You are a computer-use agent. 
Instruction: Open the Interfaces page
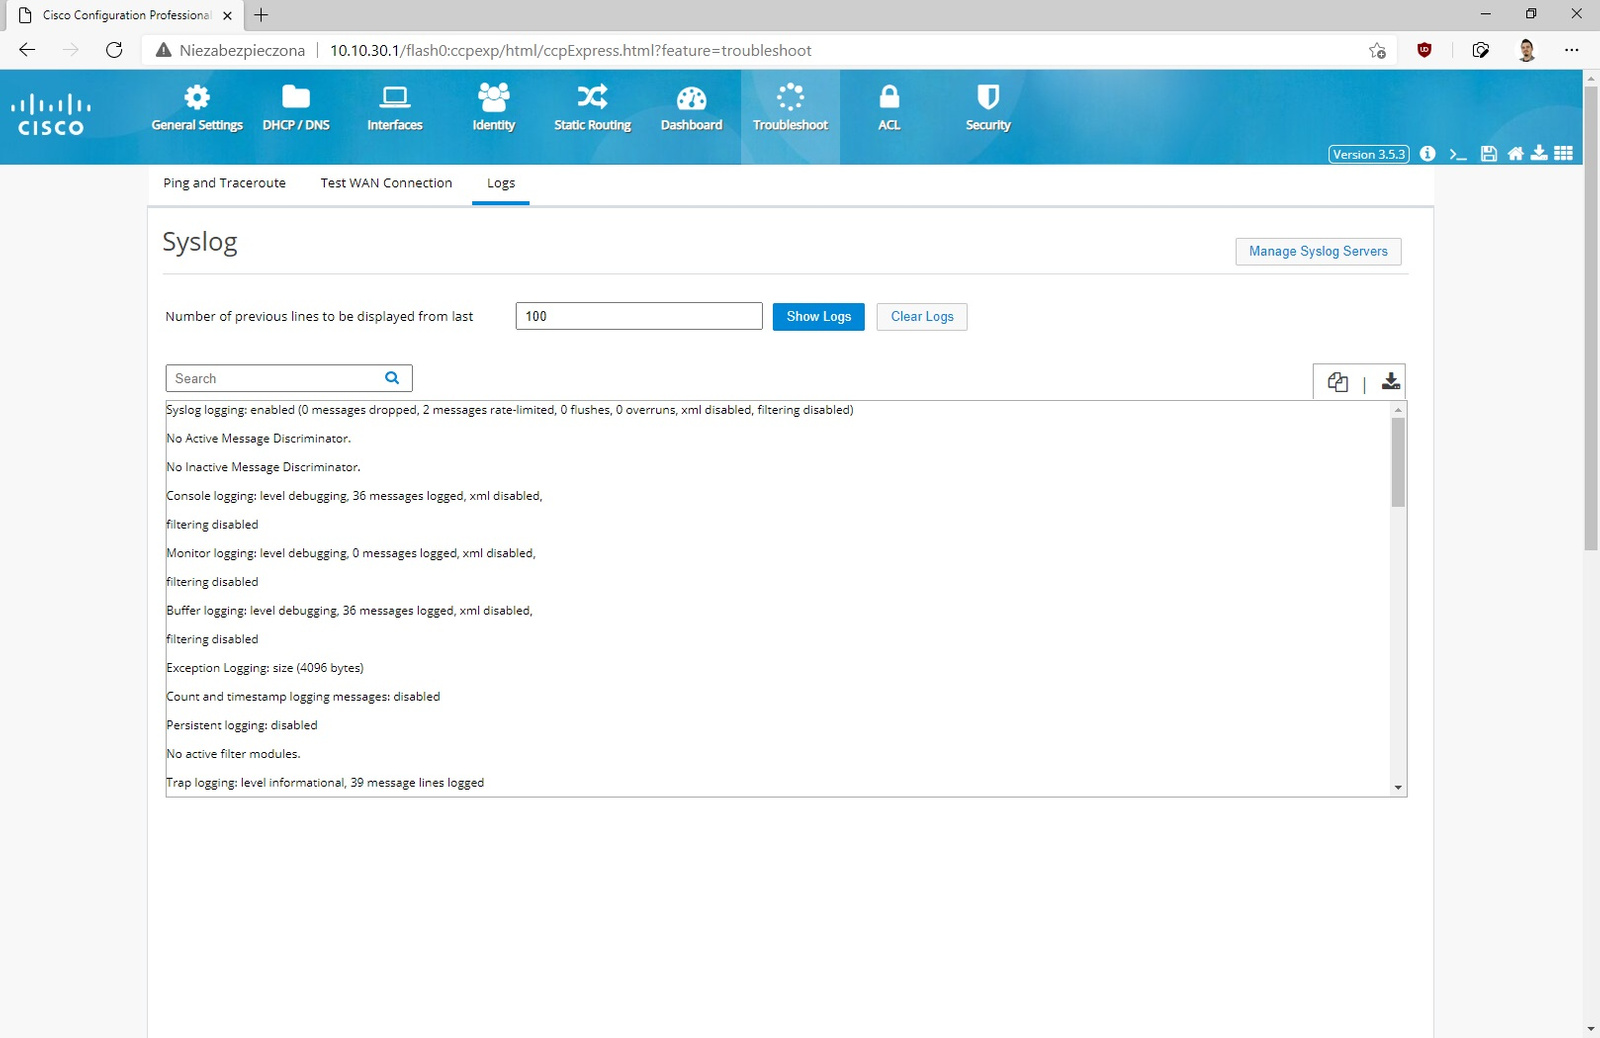395,109
